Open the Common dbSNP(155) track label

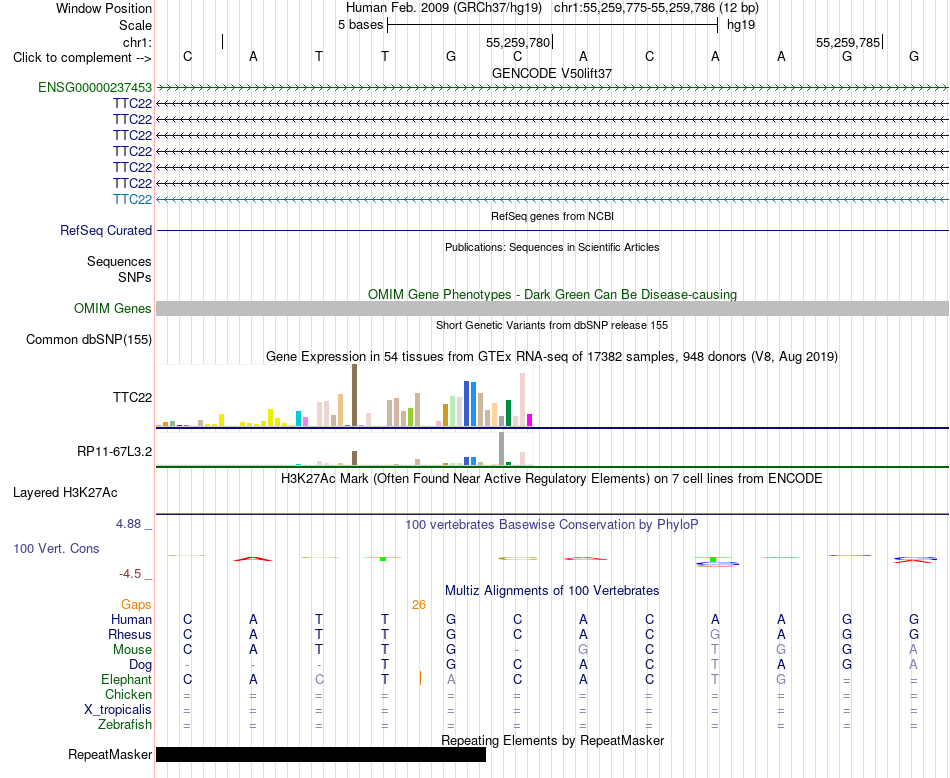(89, 339)
